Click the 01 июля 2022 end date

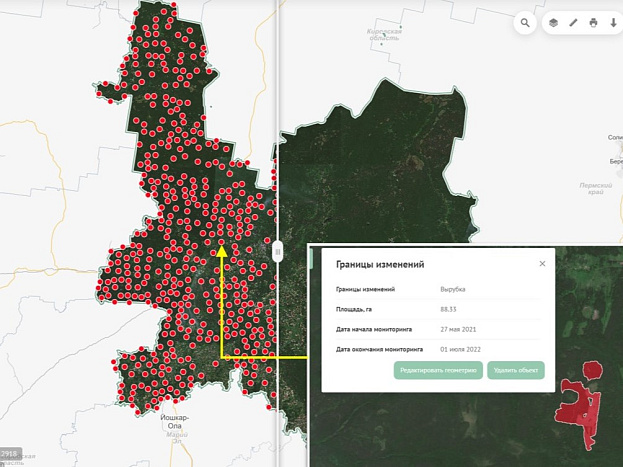[460, 349]
